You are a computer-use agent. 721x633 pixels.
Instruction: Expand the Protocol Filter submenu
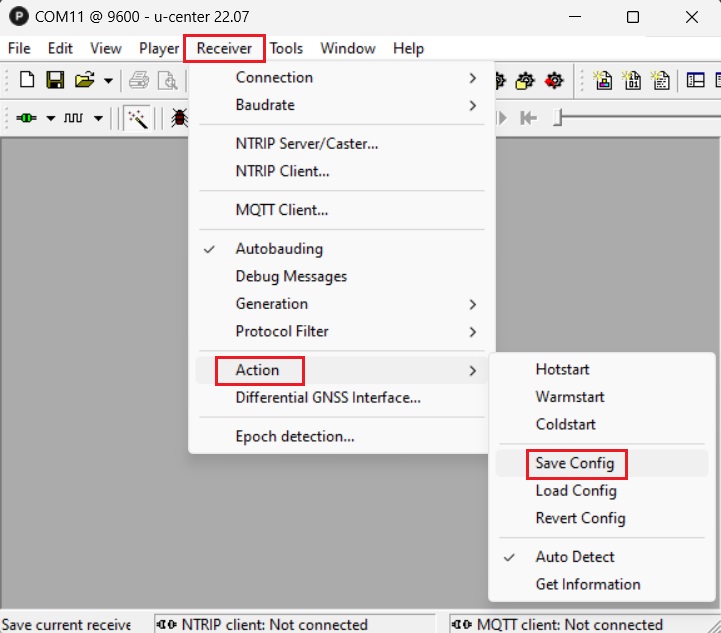click(x=282, y=331)
